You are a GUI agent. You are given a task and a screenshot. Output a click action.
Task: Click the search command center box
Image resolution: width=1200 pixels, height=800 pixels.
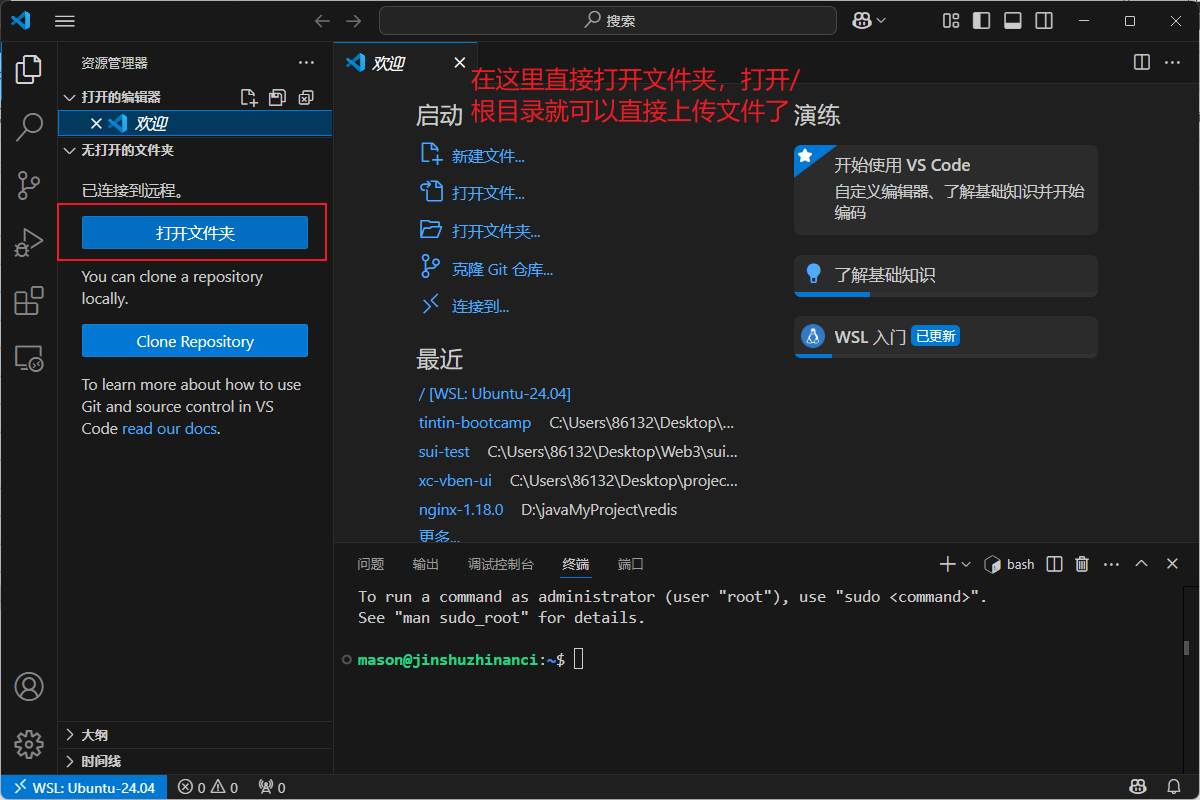tap(608, 20)
